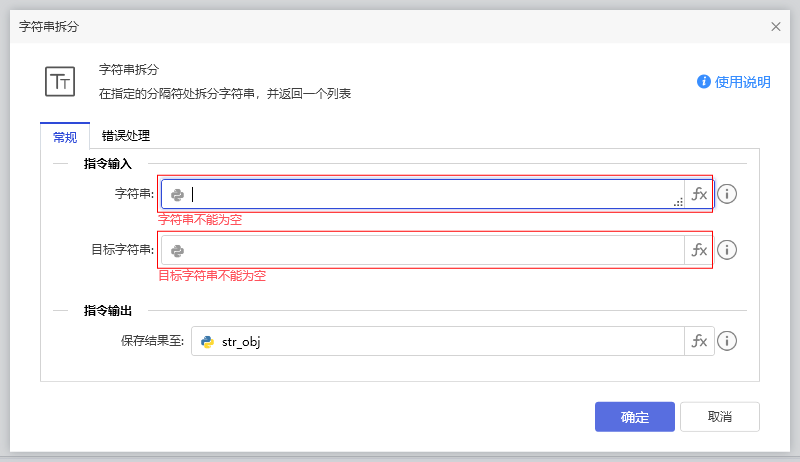
Task: Open the 使用说明 help link
Action: (x=734, y=82)
